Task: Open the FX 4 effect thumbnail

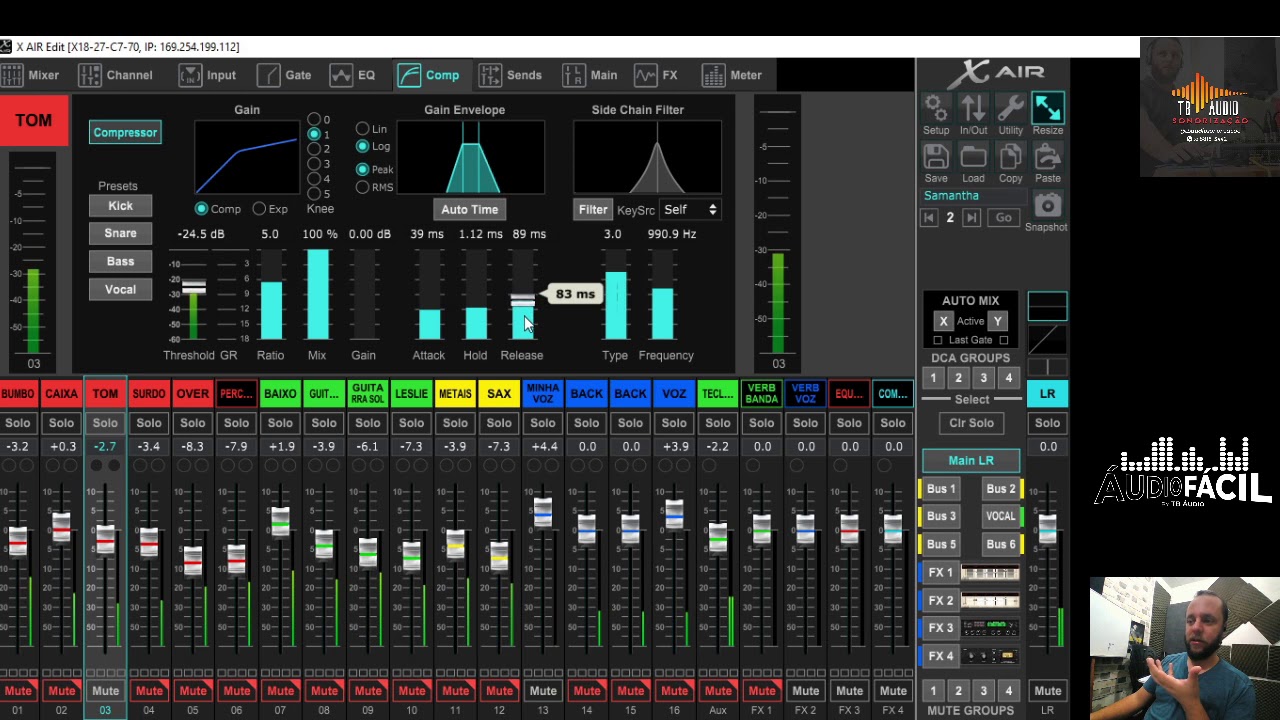Action: pos(990,656)
